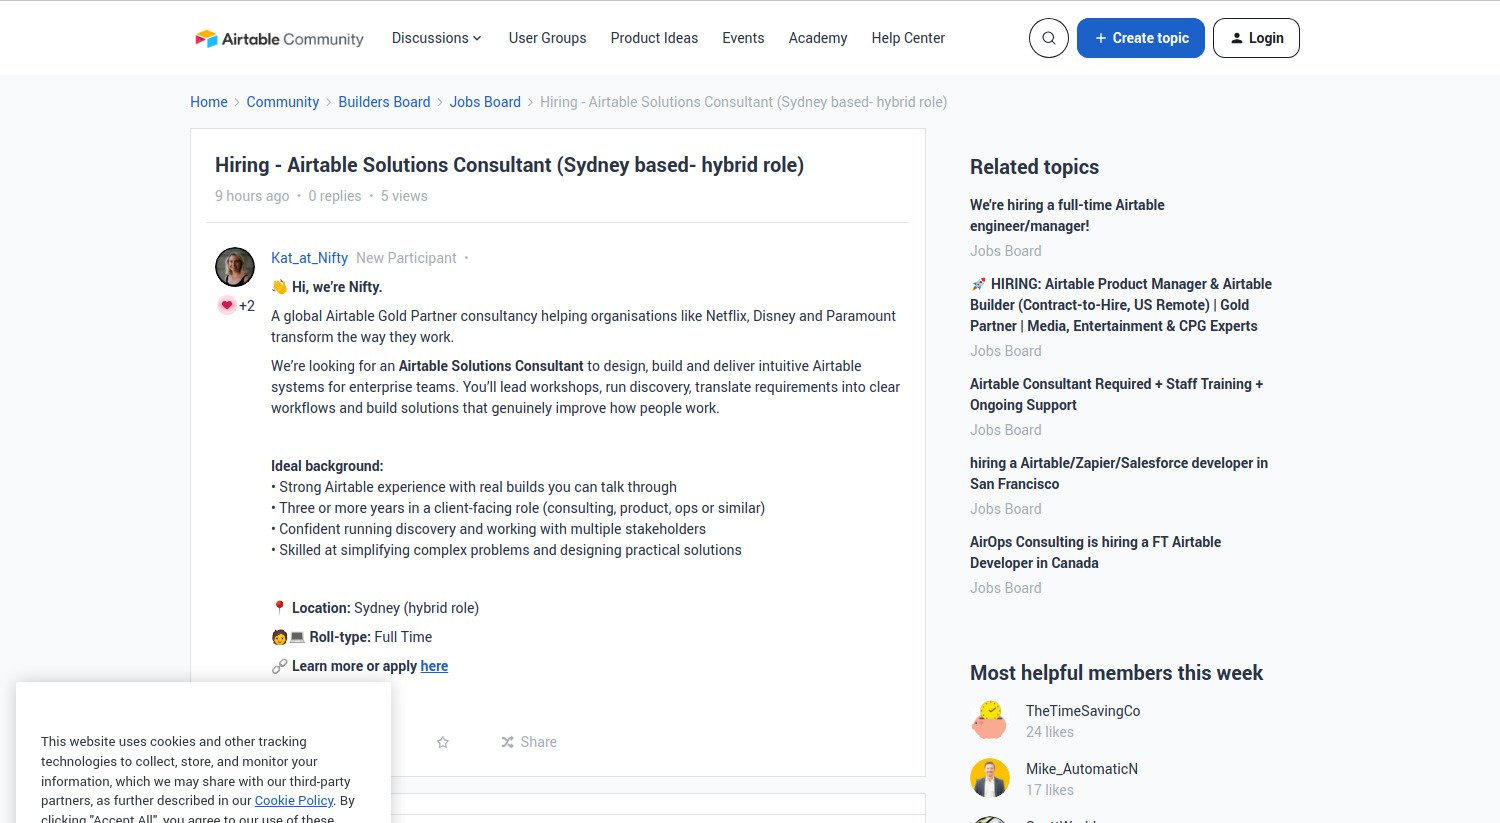
Task: Open the Help Center
Action: [907, 37]
